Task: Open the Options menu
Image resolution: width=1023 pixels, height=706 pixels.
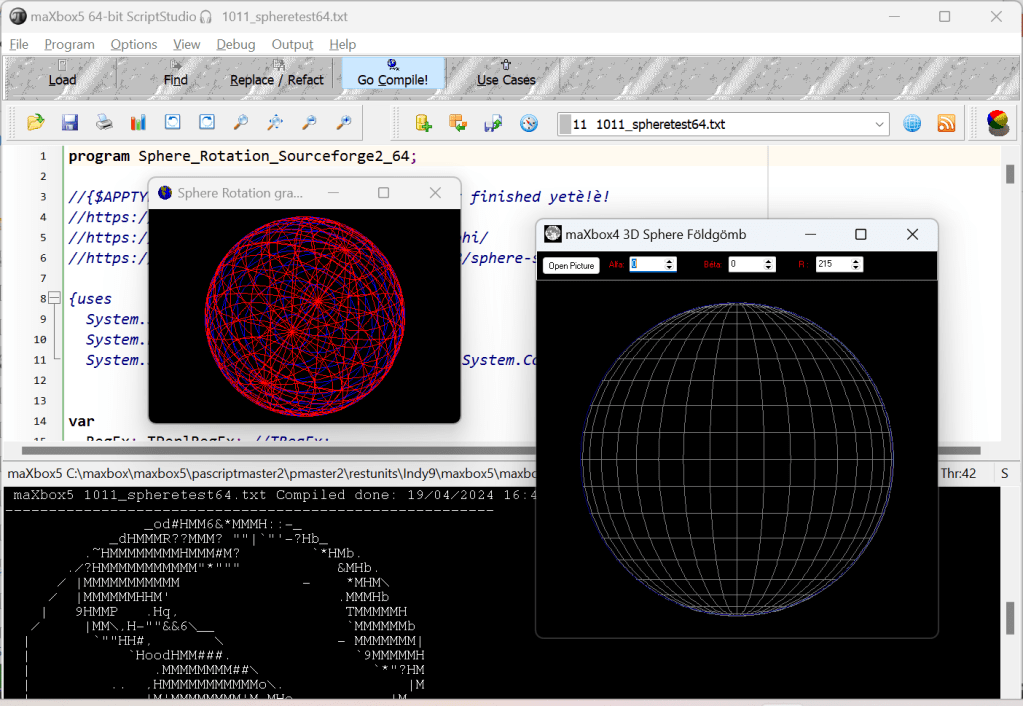Action: pyautogui.click(x=134, y=44)
